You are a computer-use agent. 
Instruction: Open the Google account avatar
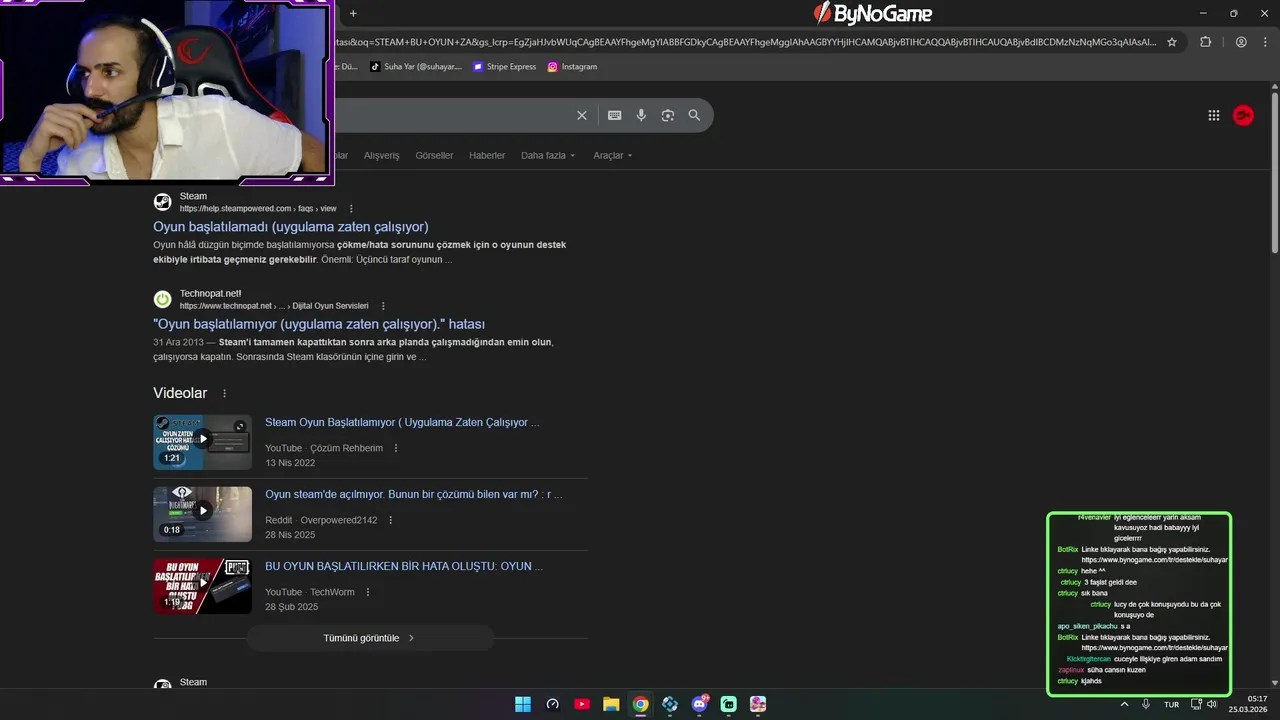click(x=1243, y=115)
